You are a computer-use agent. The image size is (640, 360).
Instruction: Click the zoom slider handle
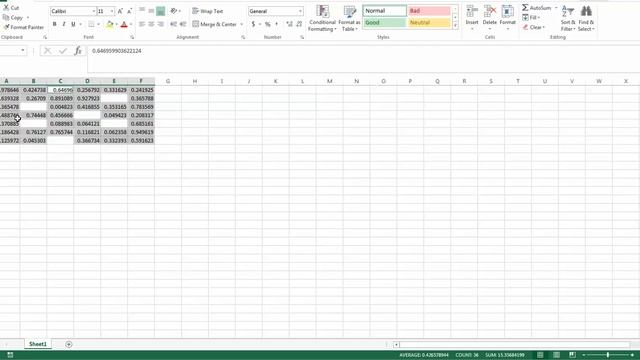(608, 355)
